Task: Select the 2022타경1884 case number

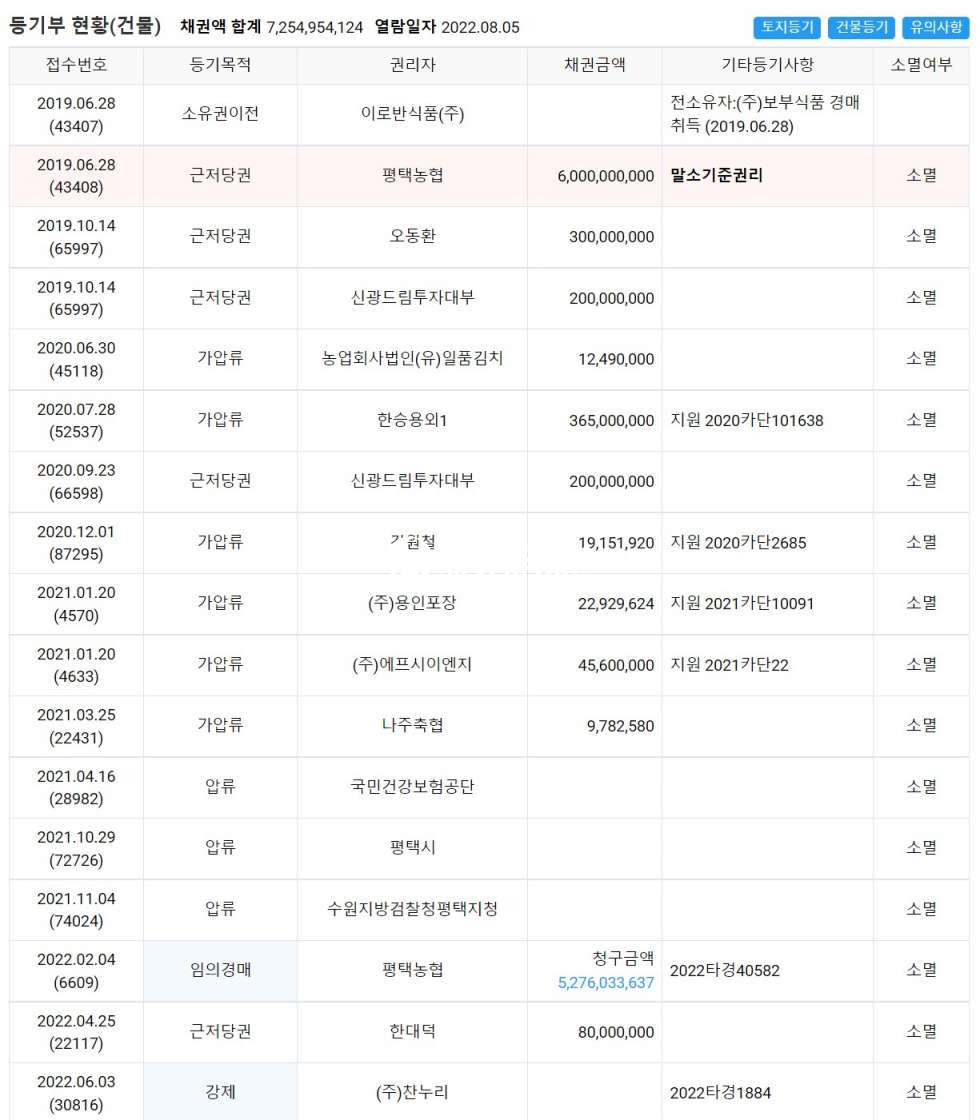Action: (720, 1093)
